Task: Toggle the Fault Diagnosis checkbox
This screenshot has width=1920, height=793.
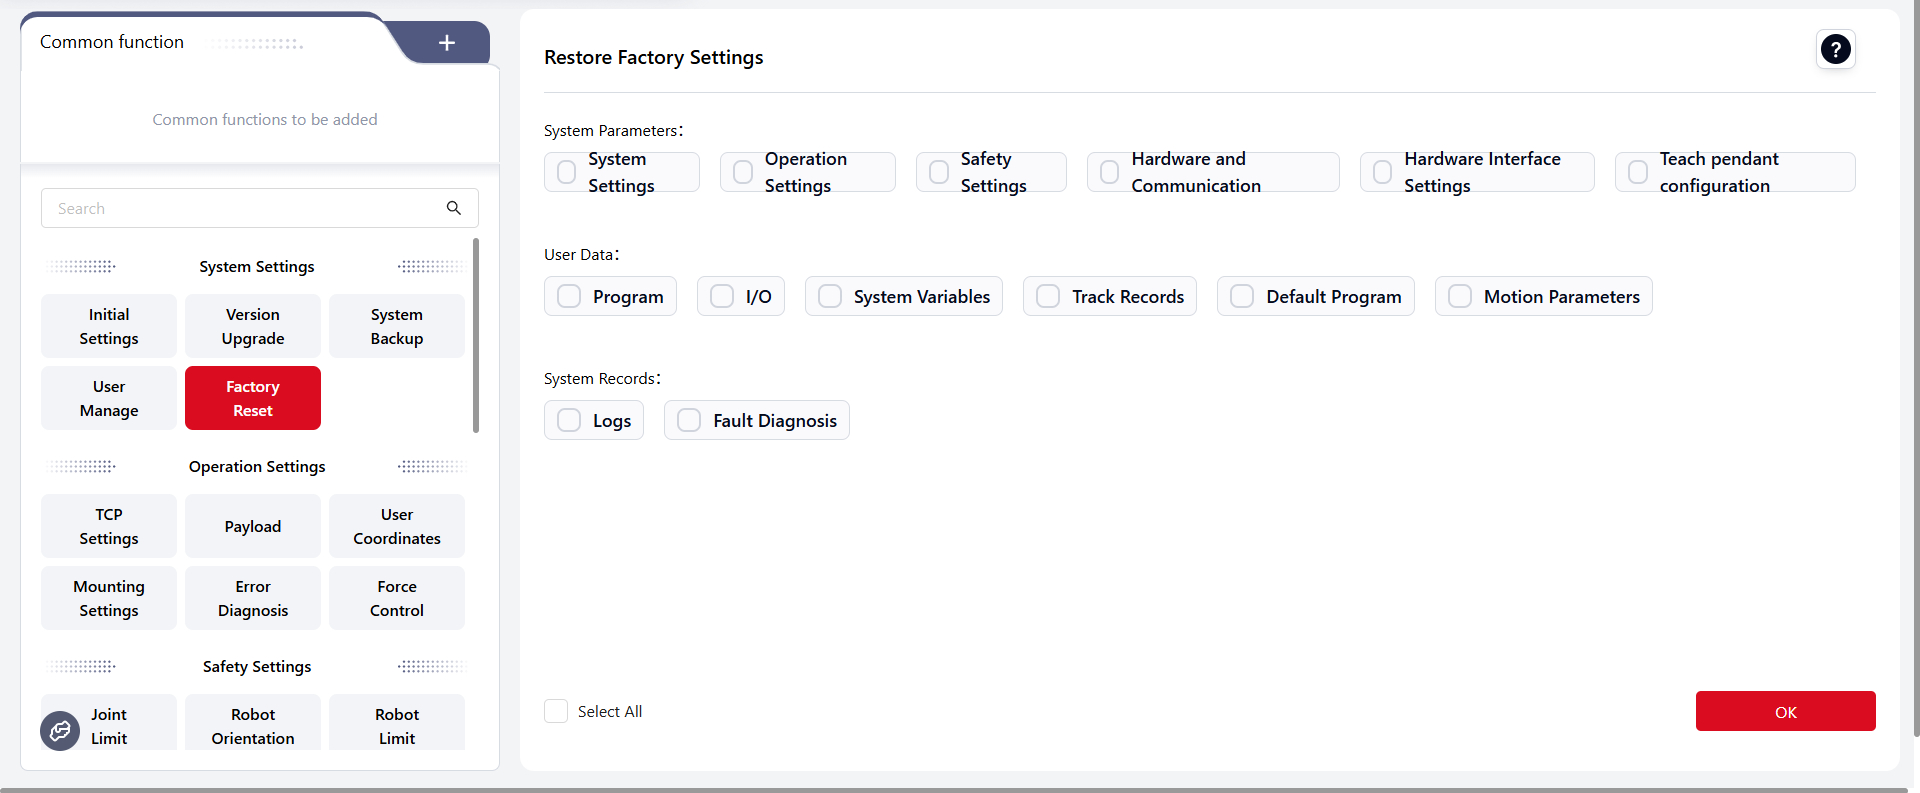Action: click(689, 420)
